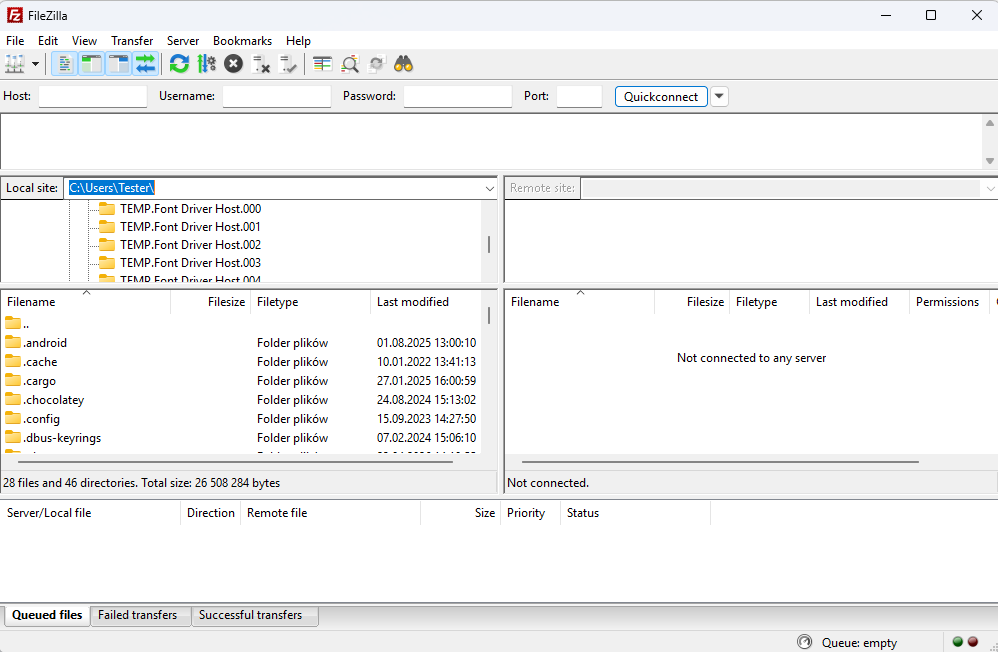Image resolution: width=998 pixels, height=652 pixels.
Task: Open the File menu
Action: click(x=15, y=41)
